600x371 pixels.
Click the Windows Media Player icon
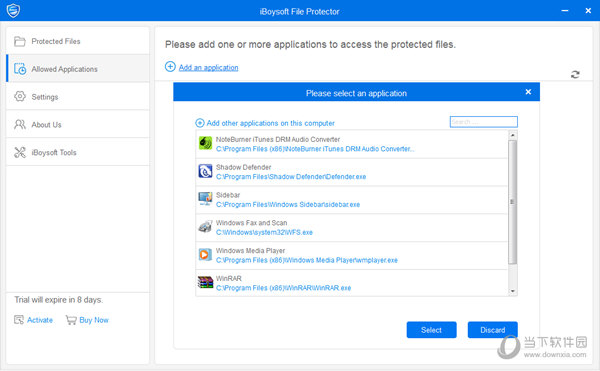pyautogui.click(x=205, y=254)
